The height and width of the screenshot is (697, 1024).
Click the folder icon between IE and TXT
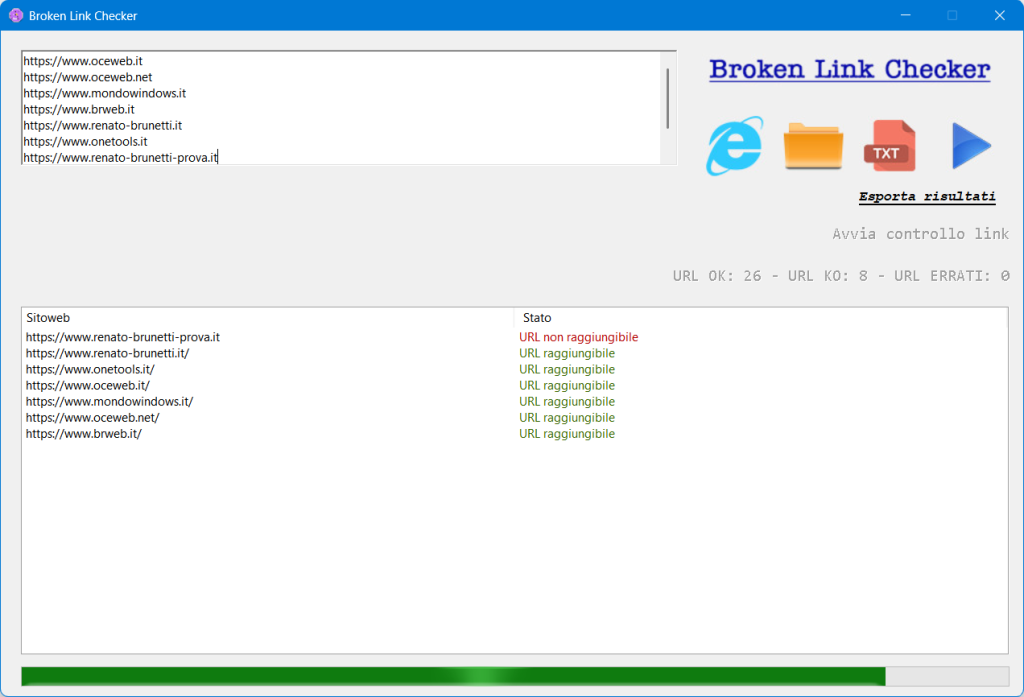[x=813, y=146]
